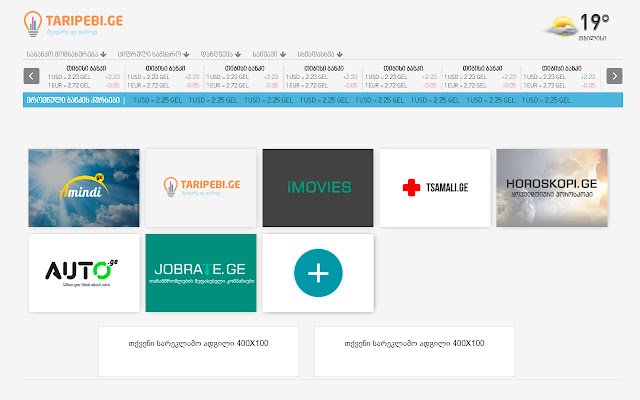This screenshot has width=640, height=400.
Task: Show next bank rates with right arrow
Action: tap(614, 76)
